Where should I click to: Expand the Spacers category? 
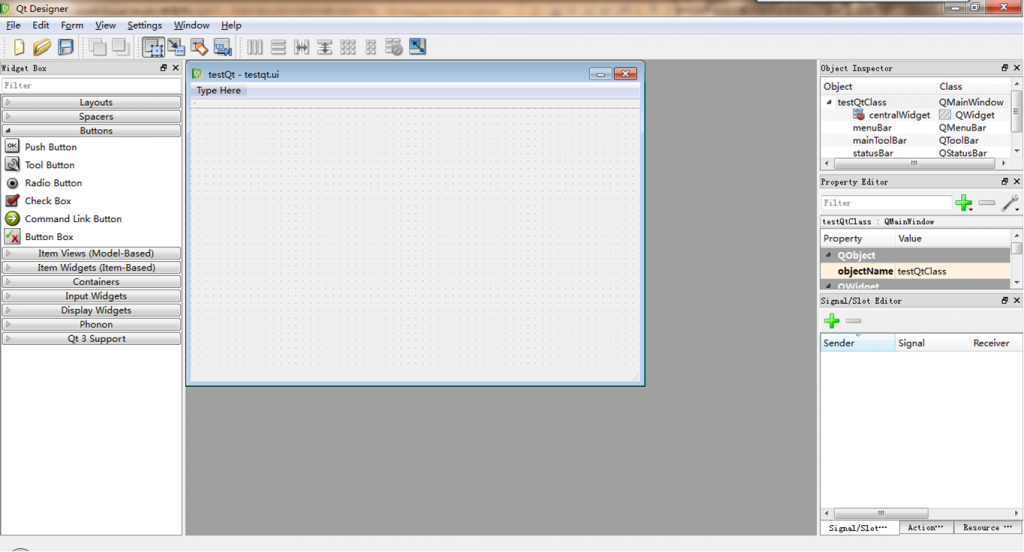pos(91,116)
